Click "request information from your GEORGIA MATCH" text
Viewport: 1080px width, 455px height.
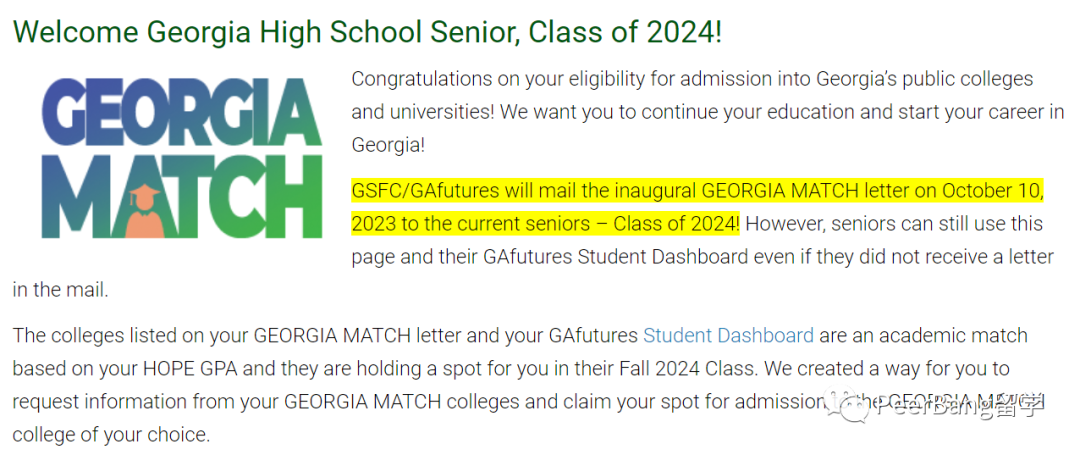click(227, 401)
